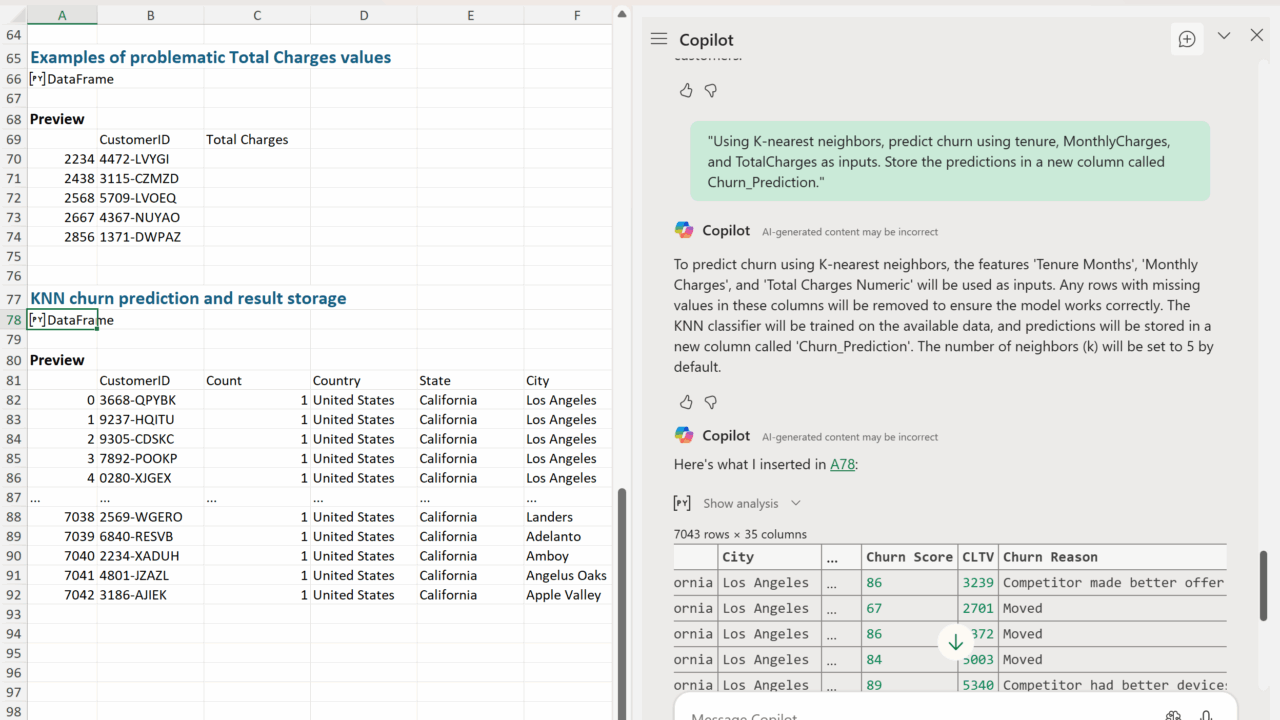Open the A78 cell reference link
The height and width of the screenshot is (720, 1280).
(842, 464)
